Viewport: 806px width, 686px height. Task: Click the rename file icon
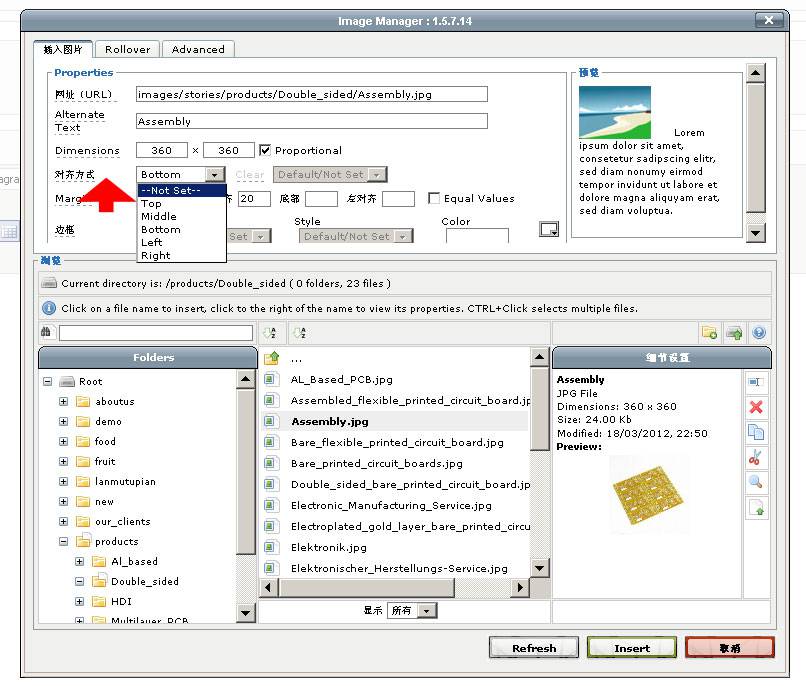(x=756, y=382)
